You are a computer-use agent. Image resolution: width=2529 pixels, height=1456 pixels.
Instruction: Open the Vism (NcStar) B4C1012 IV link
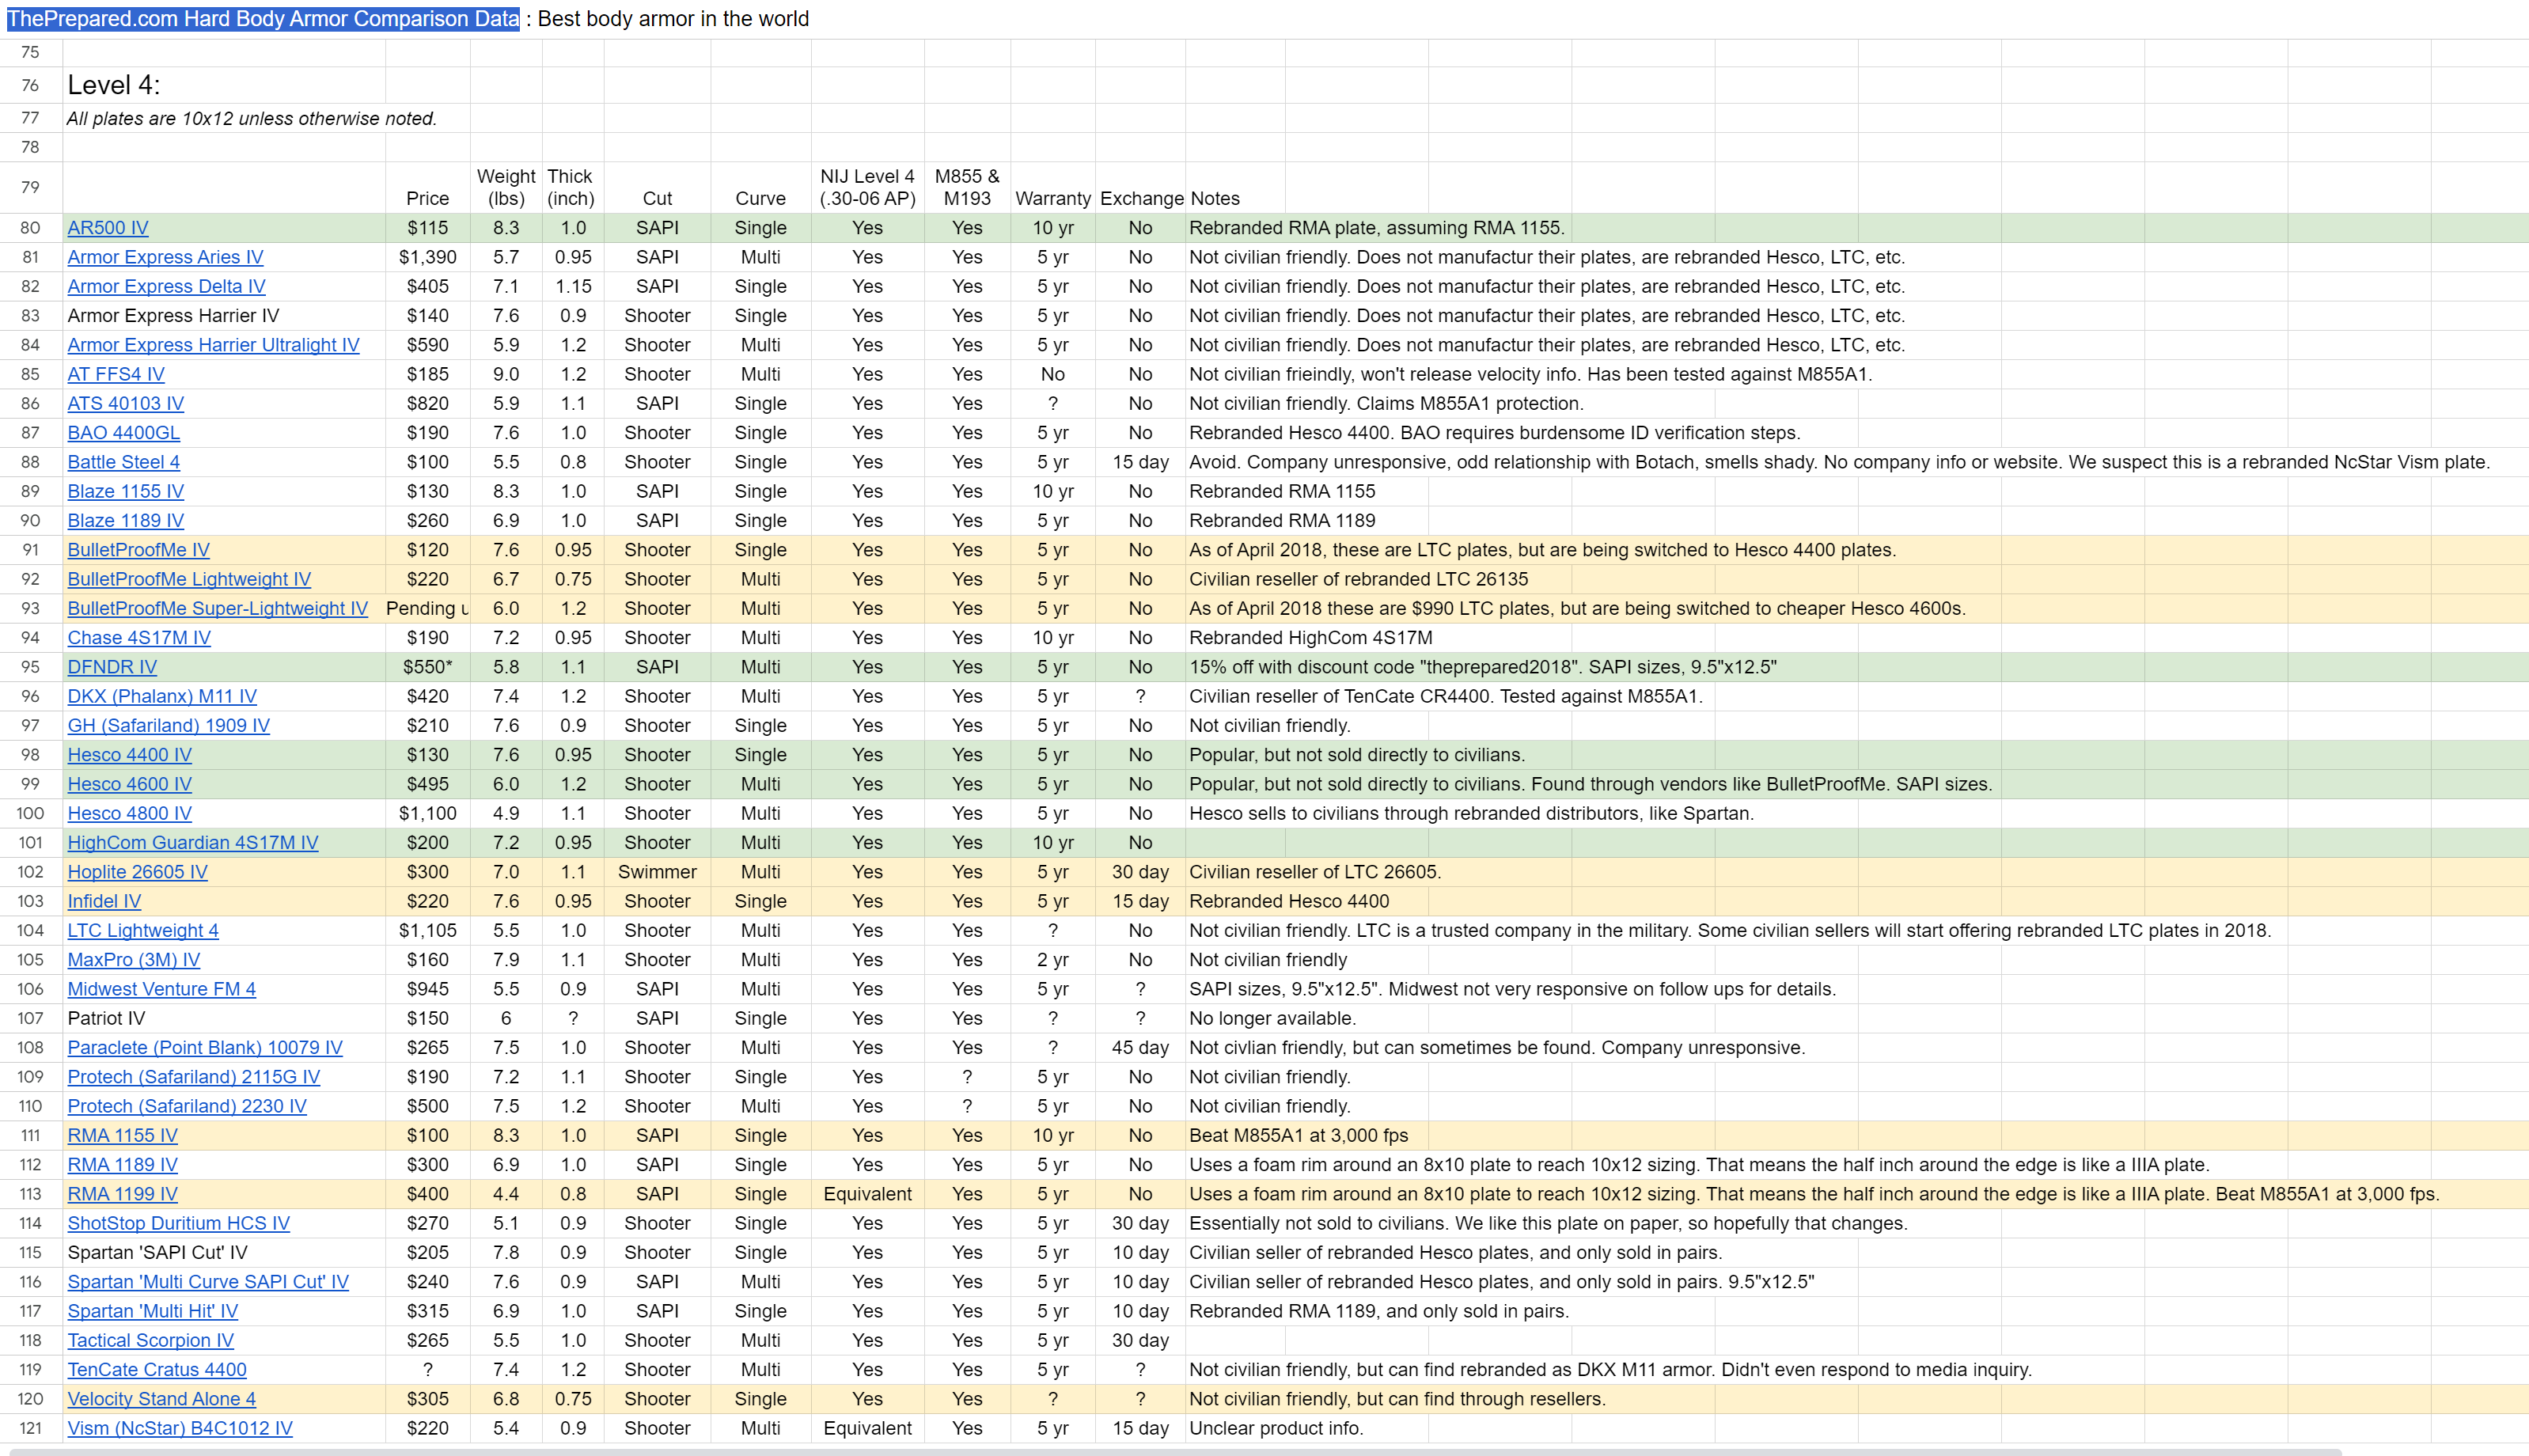click(x=180, y=1428)
